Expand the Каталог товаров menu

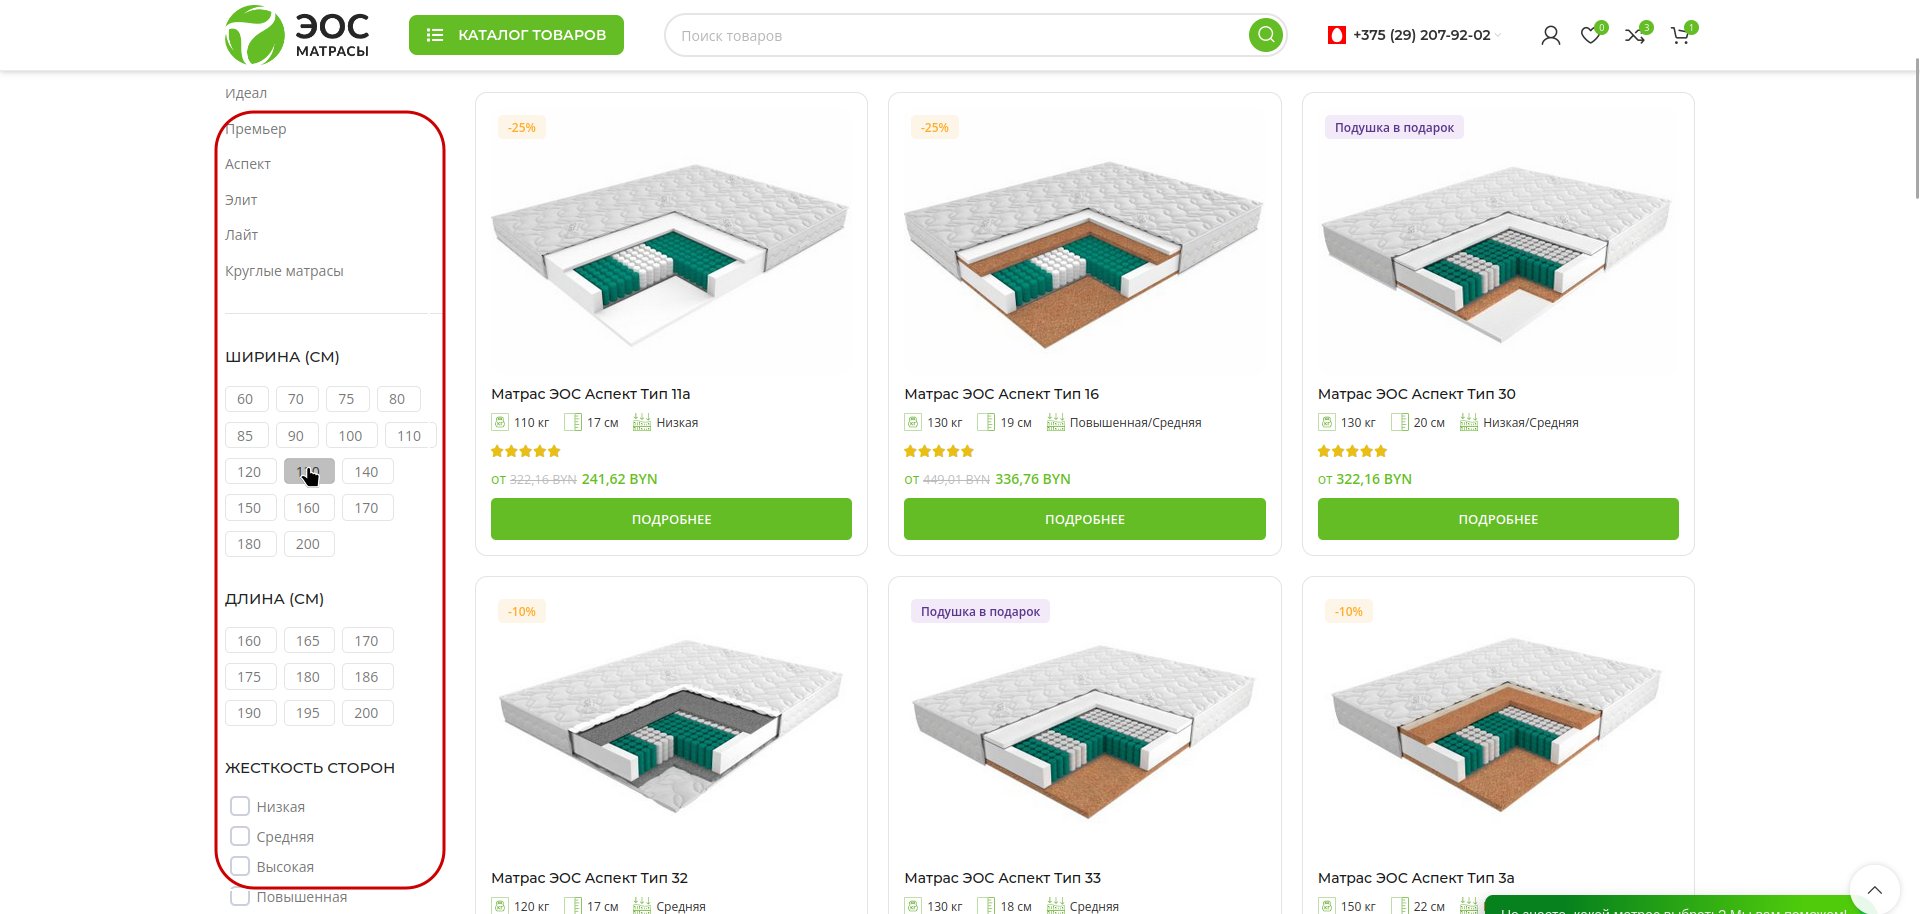[516, 35]
